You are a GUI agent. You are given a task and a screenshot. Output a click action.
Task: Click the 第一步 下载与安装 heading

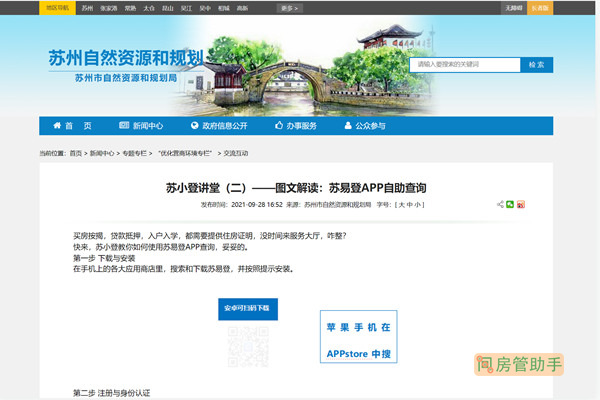click(104, 258)
